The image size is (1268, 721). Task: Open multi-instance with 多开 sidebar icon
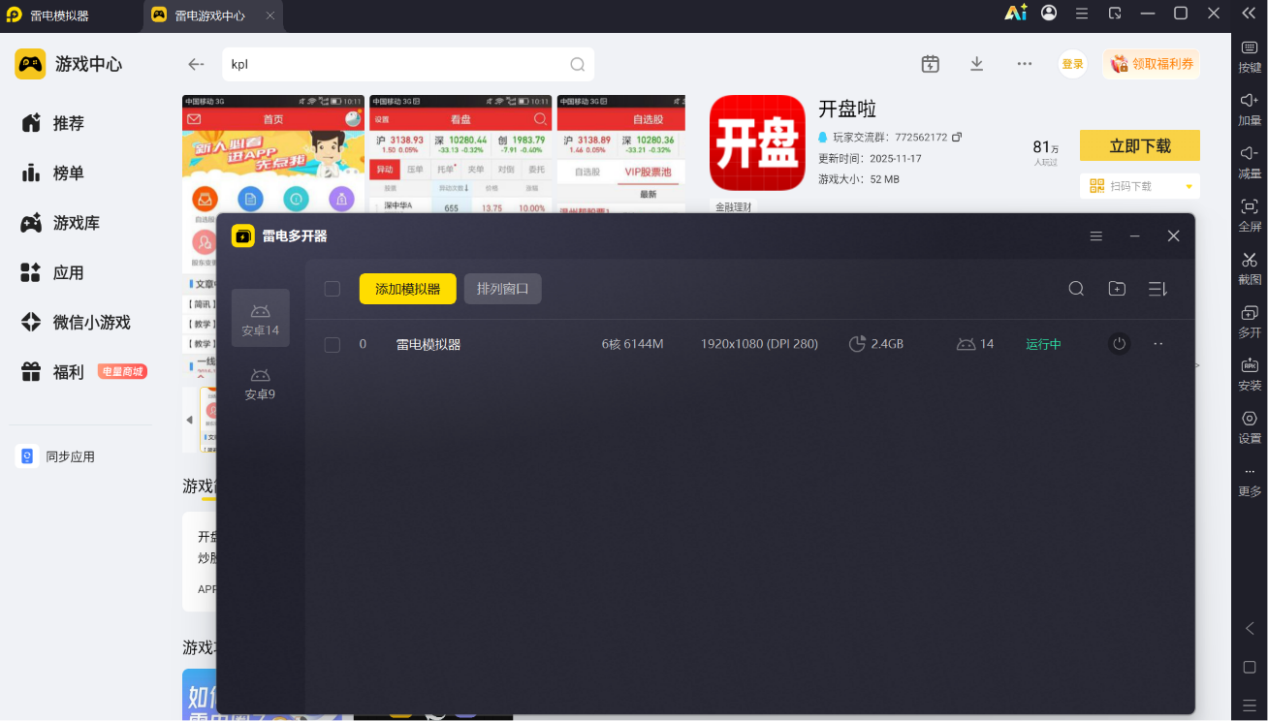point(1250,321)
